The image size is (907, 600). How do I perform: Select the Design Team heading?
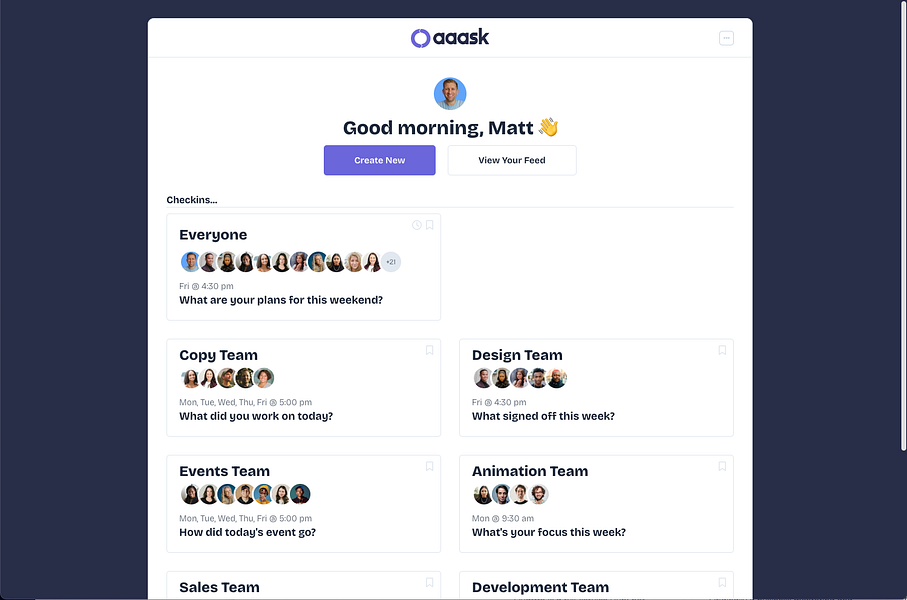click(x=517, y=355)
